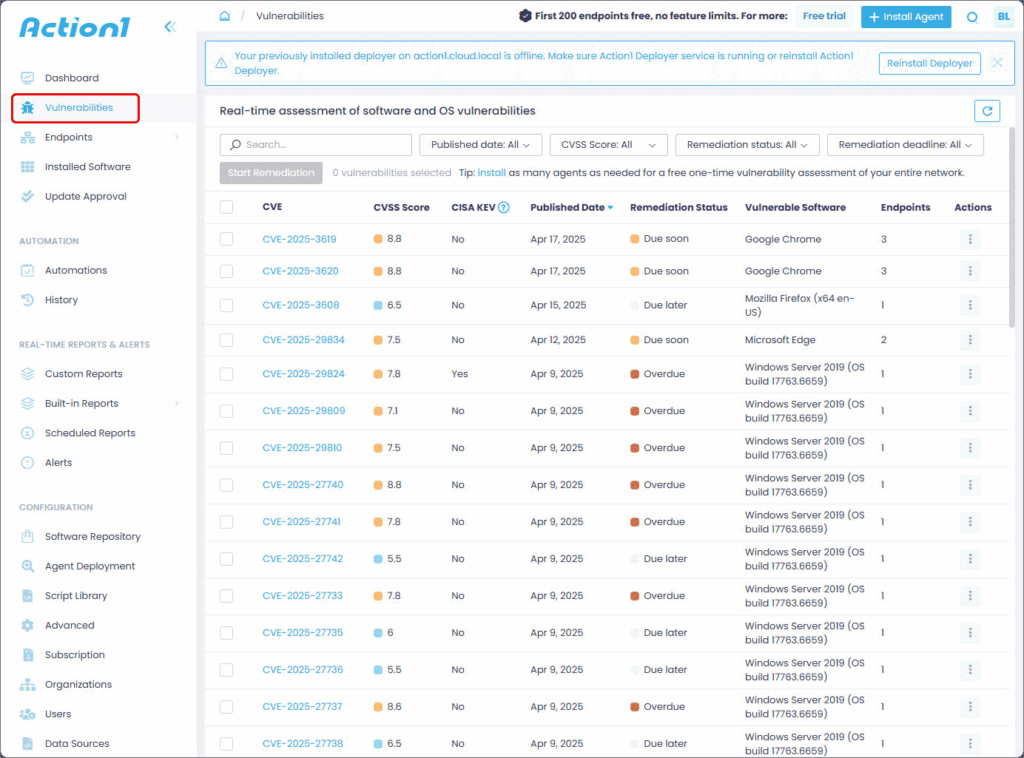Click the Users icon in sidebar

[27, 714]
